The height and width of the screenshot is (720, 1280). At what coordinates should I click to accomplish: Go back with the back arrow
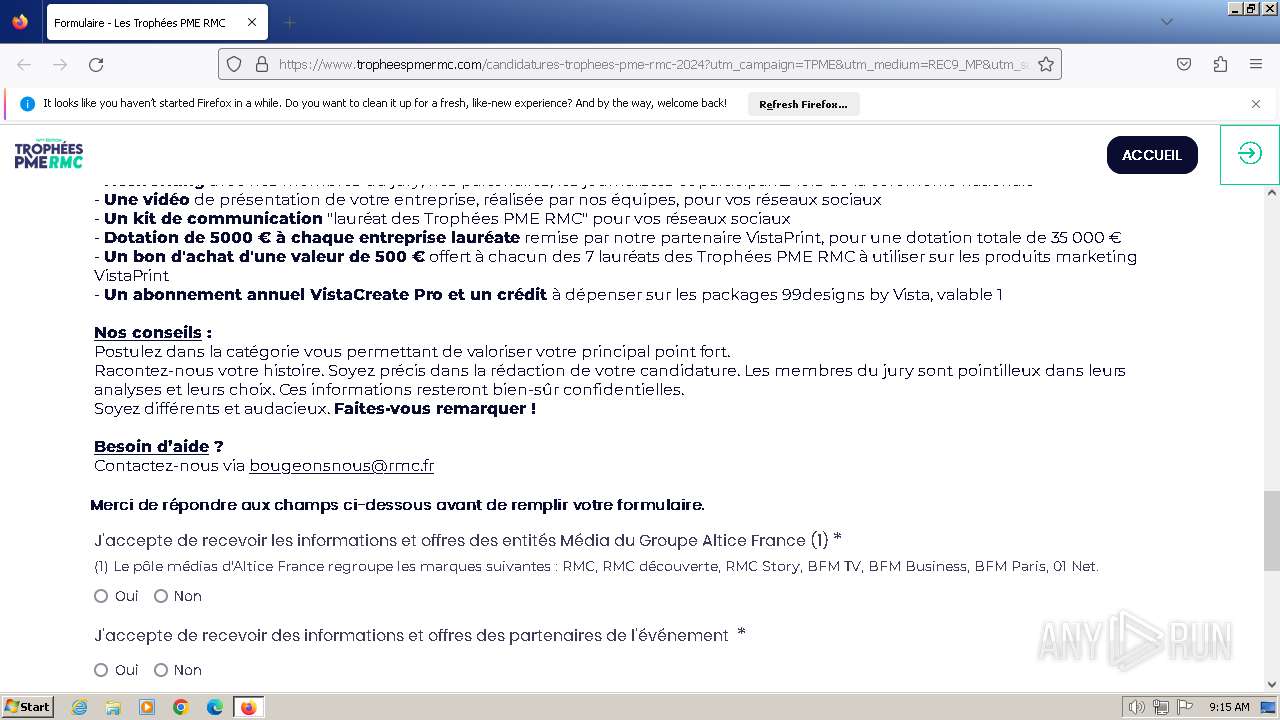tap(24, 64)
